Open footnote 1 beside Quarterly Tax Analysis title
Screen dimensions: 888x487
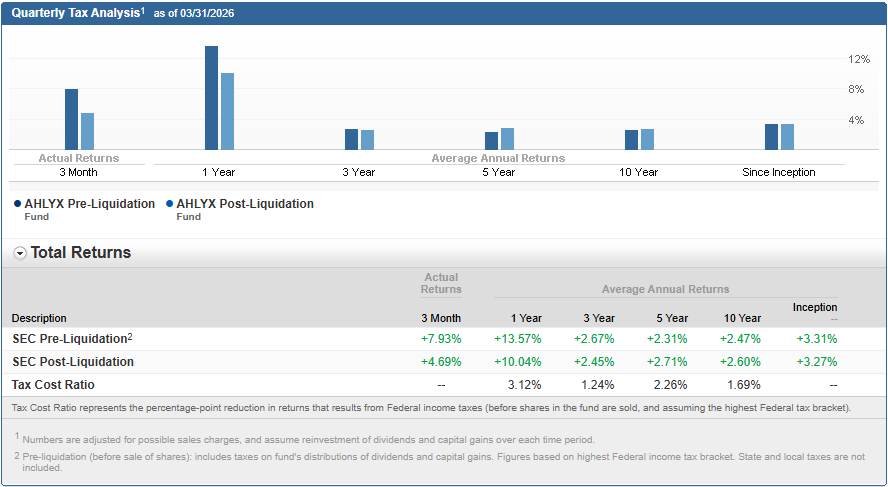point(143,10)
